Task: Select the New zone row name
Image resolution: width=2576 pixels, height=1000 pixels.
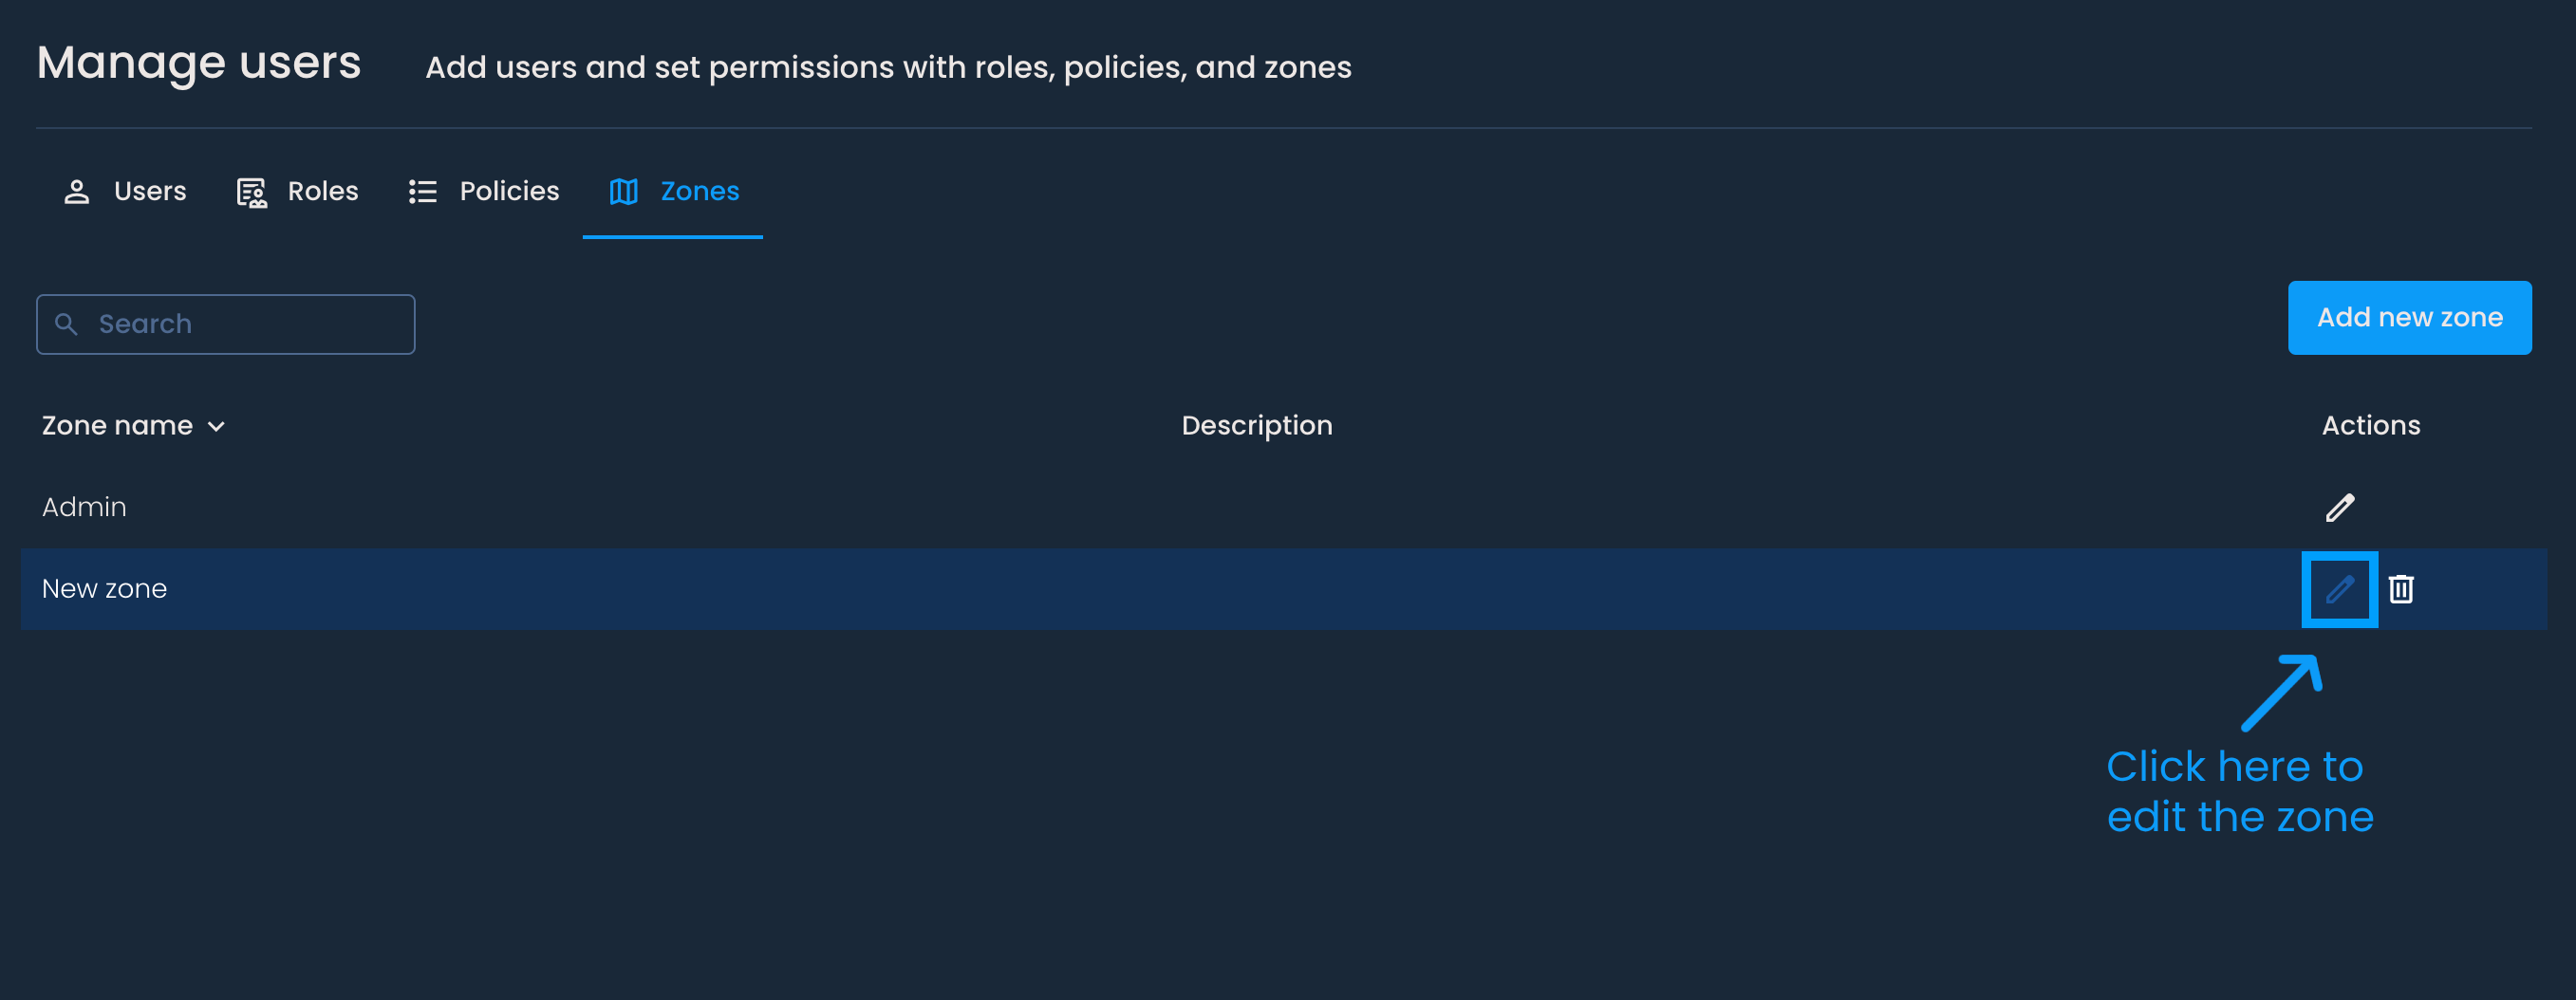Action: point(104,589)
